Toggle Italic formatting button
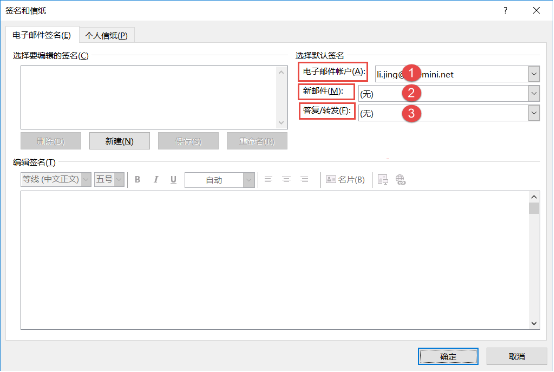 click(x=155, y=179)
